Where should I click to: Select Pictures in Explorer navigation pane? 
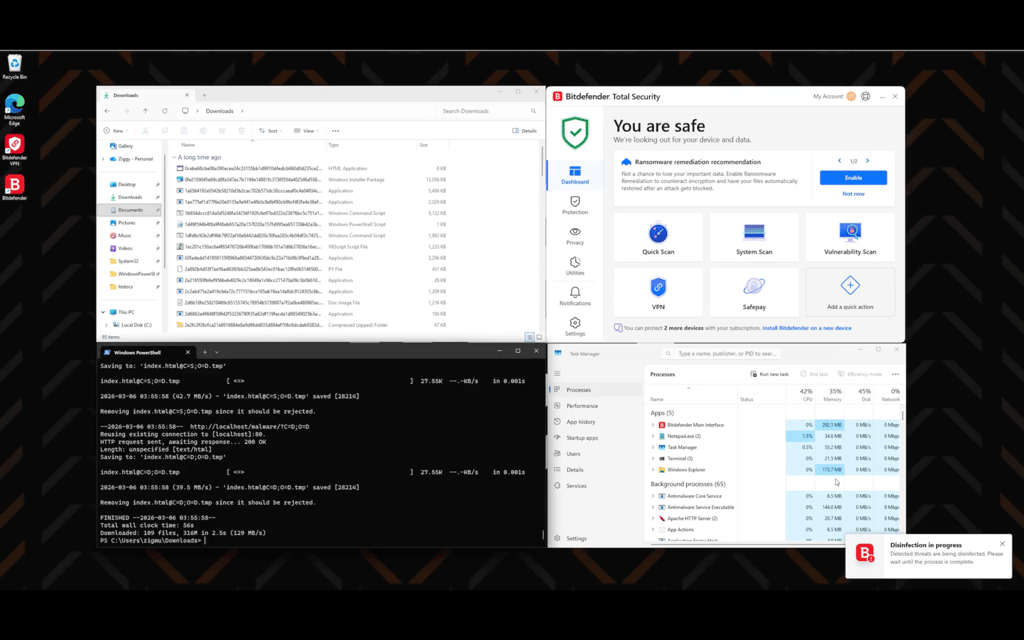pyautogui.click(x=127, y=223)
